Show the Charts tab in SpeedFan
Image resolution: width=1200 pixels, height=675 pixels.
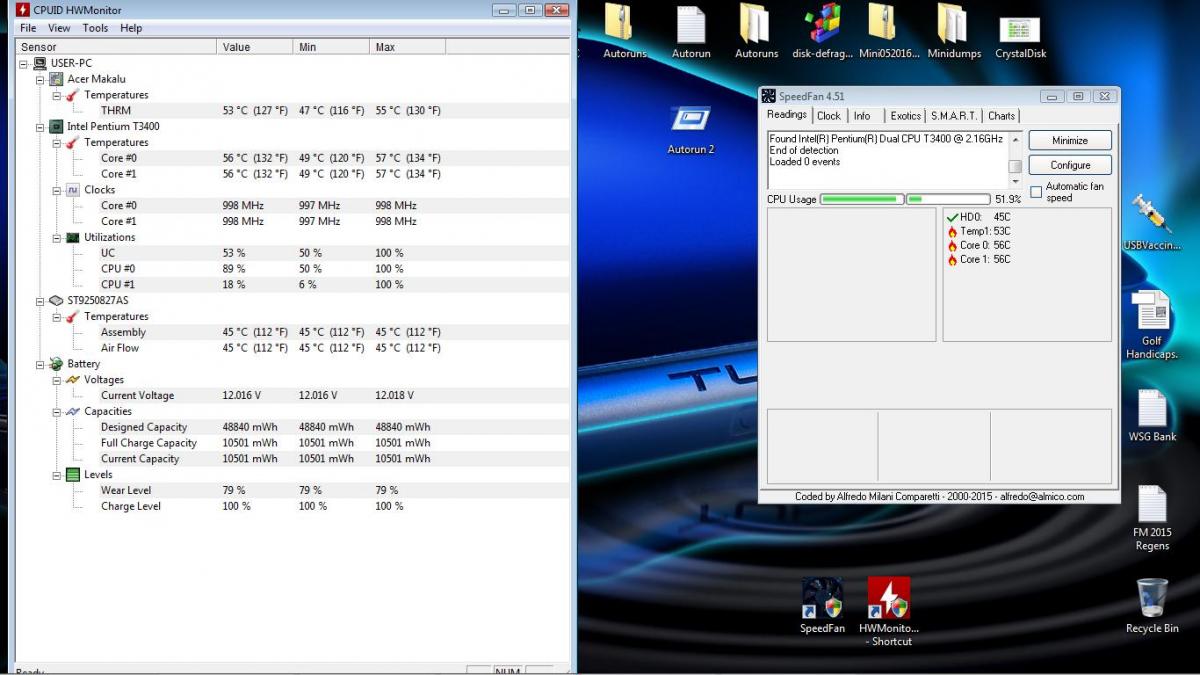click(1002, 116)
